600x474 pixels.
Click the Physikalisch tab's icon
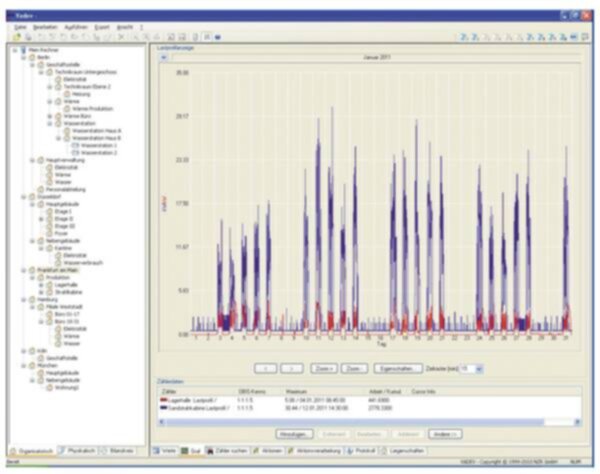pyautogui.click(x=62, y=451)
